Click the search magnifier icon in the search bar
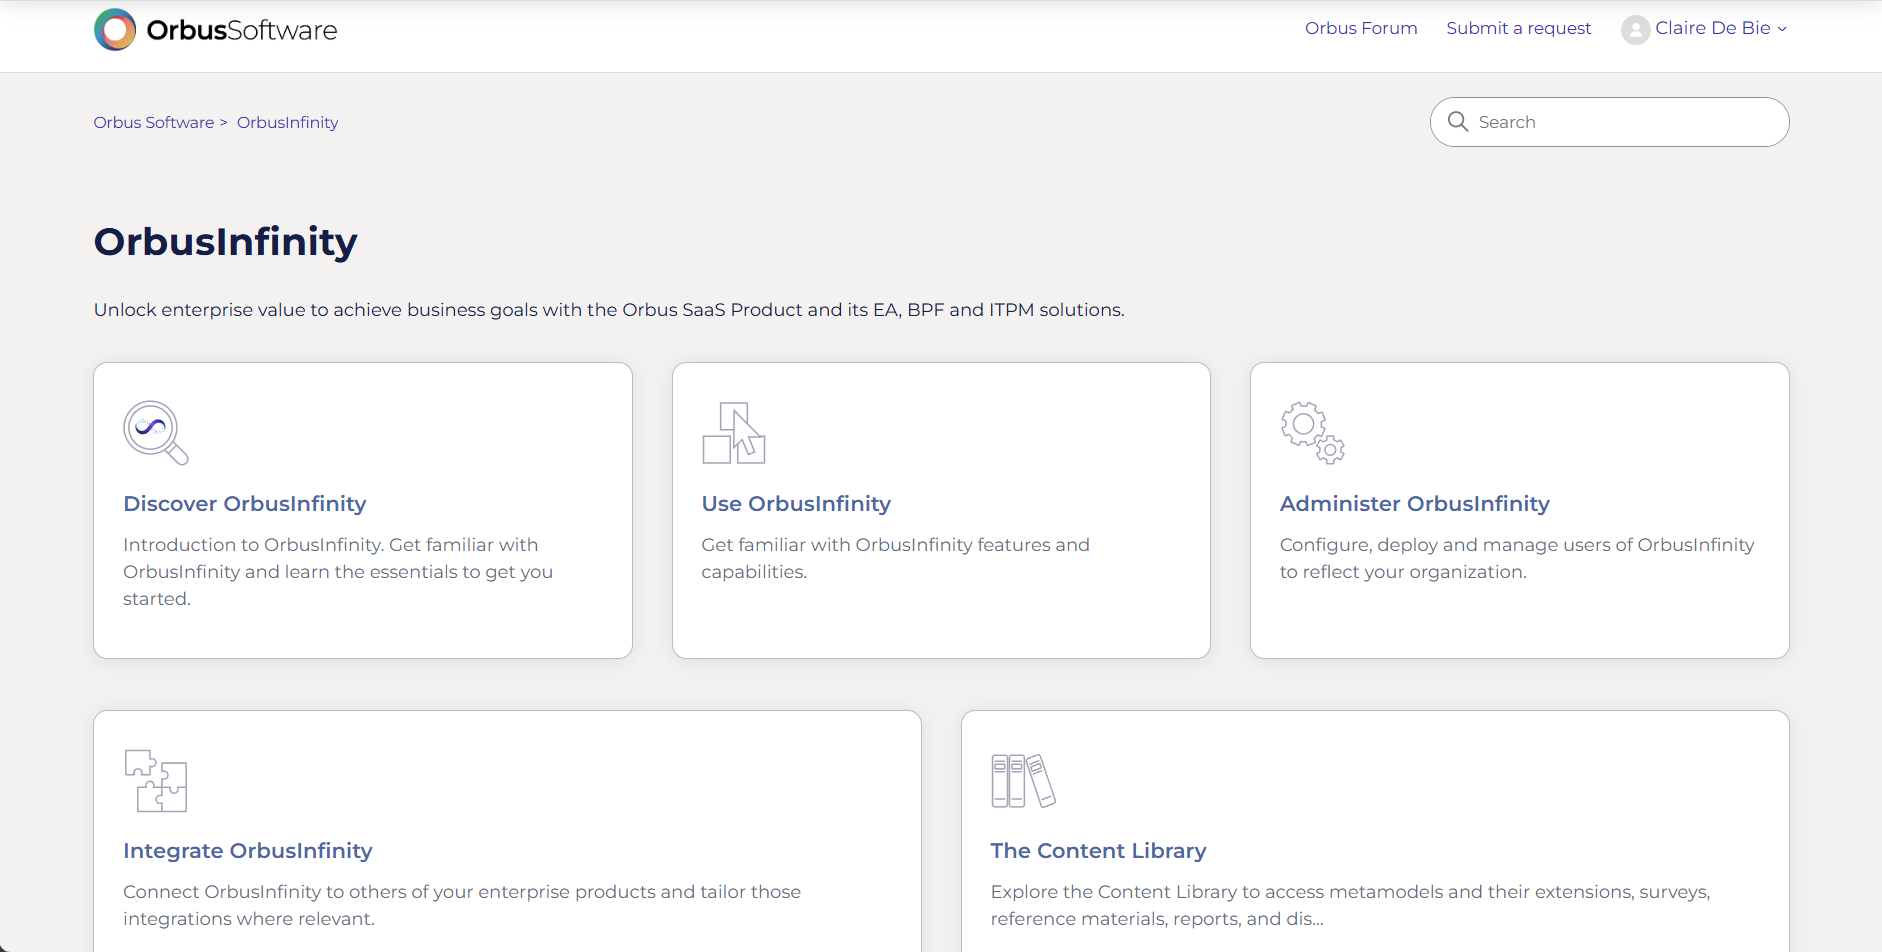The image size is (1882, 952). tap(1459, 121)
